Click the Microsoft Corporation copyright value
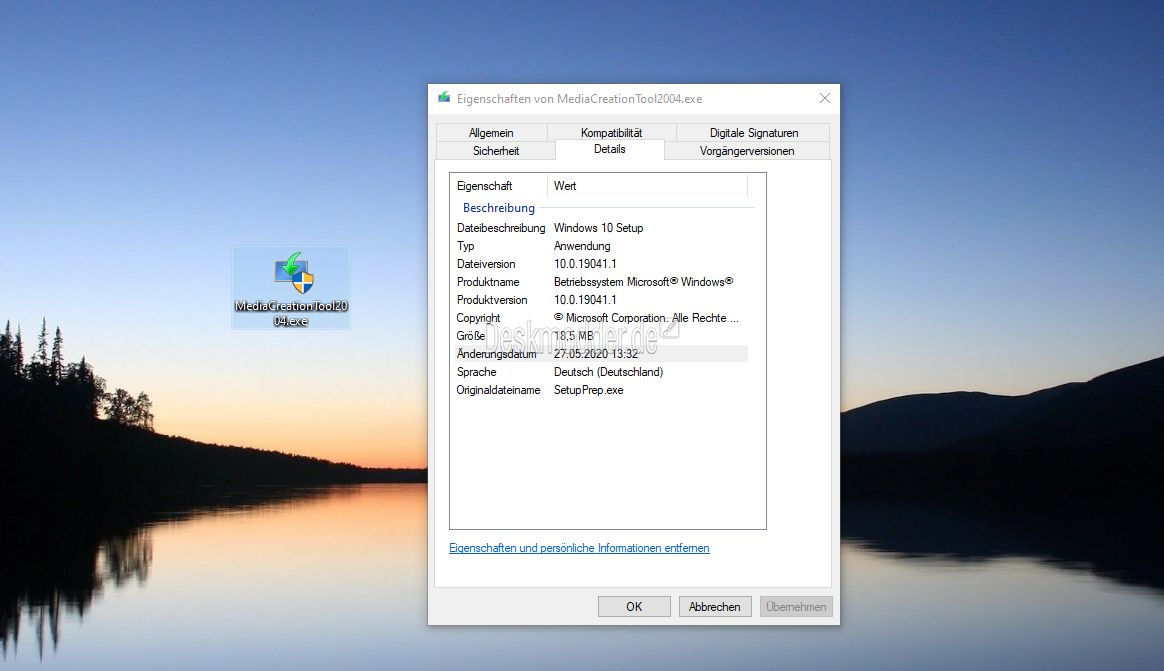 [x=647, y=318]
